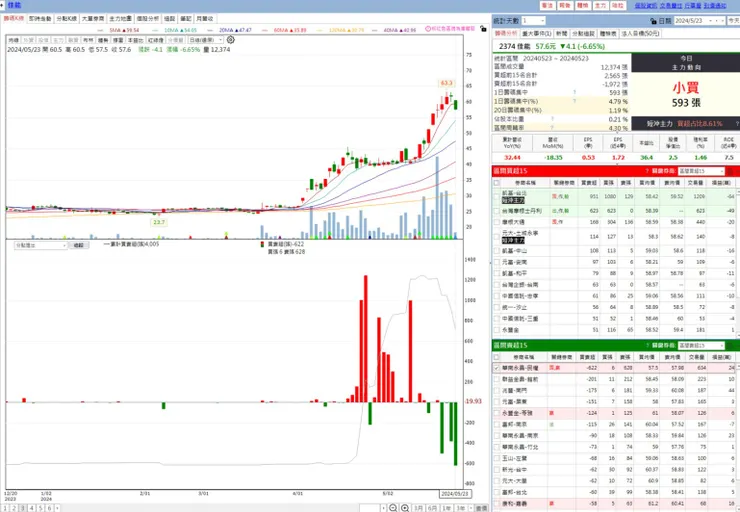Image resolution: width=740 pixels, height=512 pixels.
Task: Zoom out the chart with the minus magnifier
Action: coord(393,508)
